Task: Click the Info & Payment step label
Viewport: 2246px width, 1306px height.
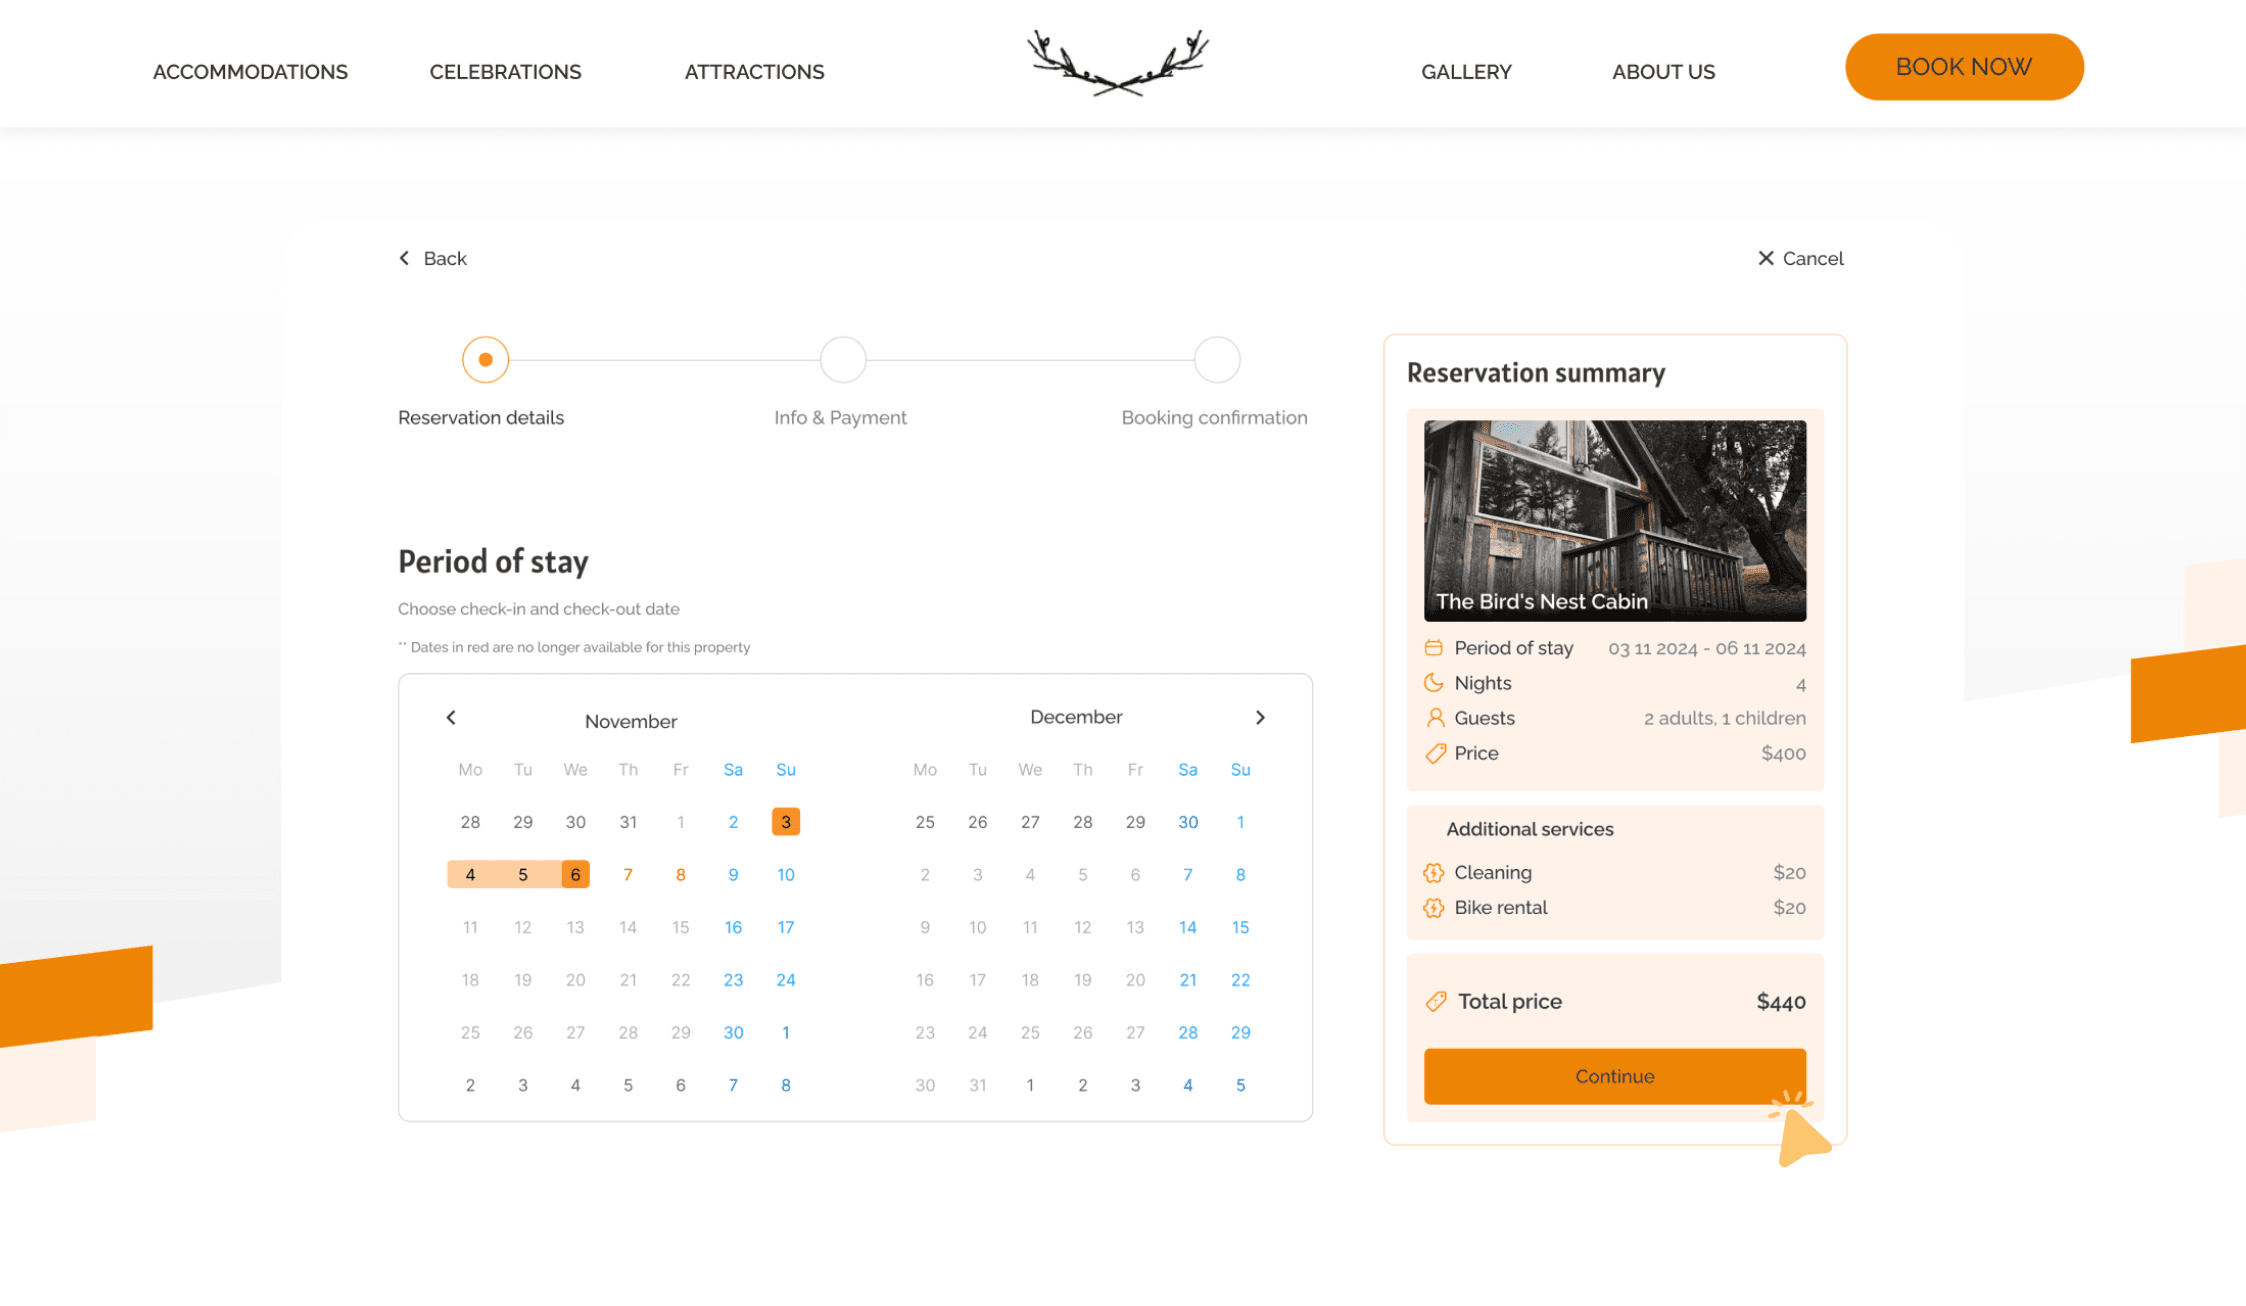Action: tap(840, 418)
